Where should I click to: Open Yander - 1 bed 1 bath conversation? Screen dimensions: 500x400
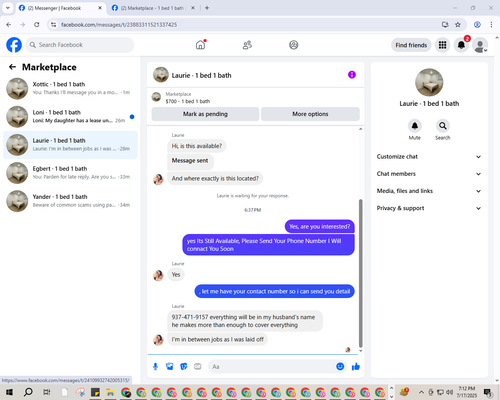tap(70, 201)
